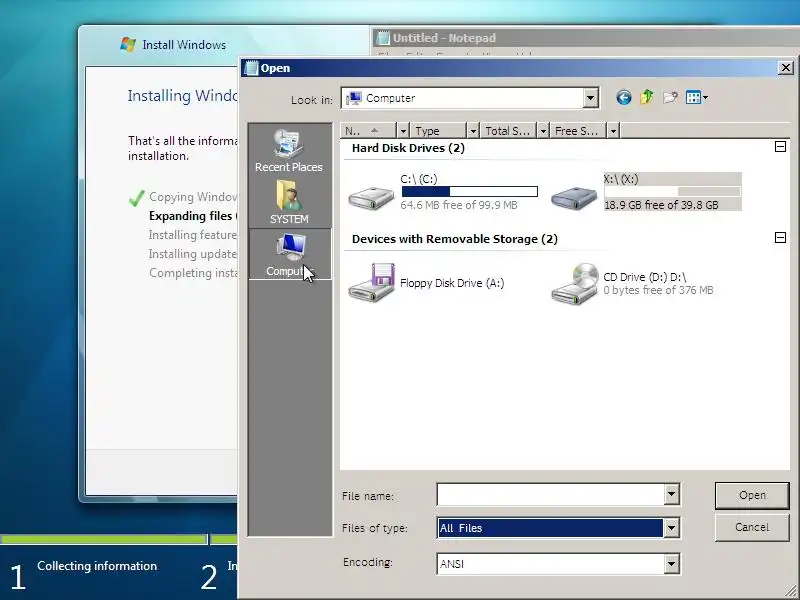The width and height of the screenshot is (800, 600).
Task: Collapse the Hard Disk Drives group
Action: pos(780,147)
